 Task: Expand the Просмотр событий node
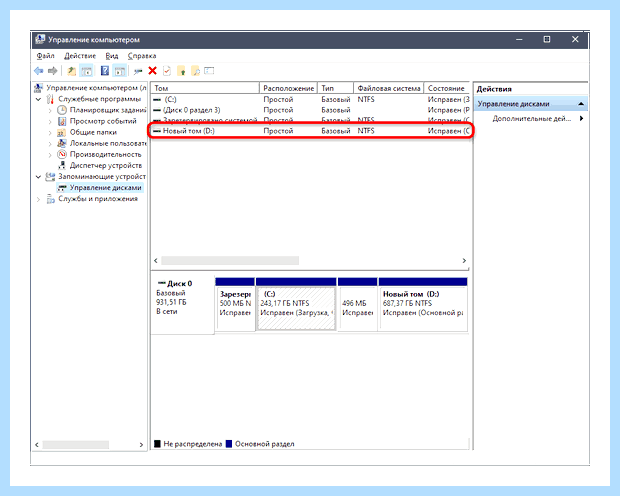pyautogui.click(x=50, y=121)
